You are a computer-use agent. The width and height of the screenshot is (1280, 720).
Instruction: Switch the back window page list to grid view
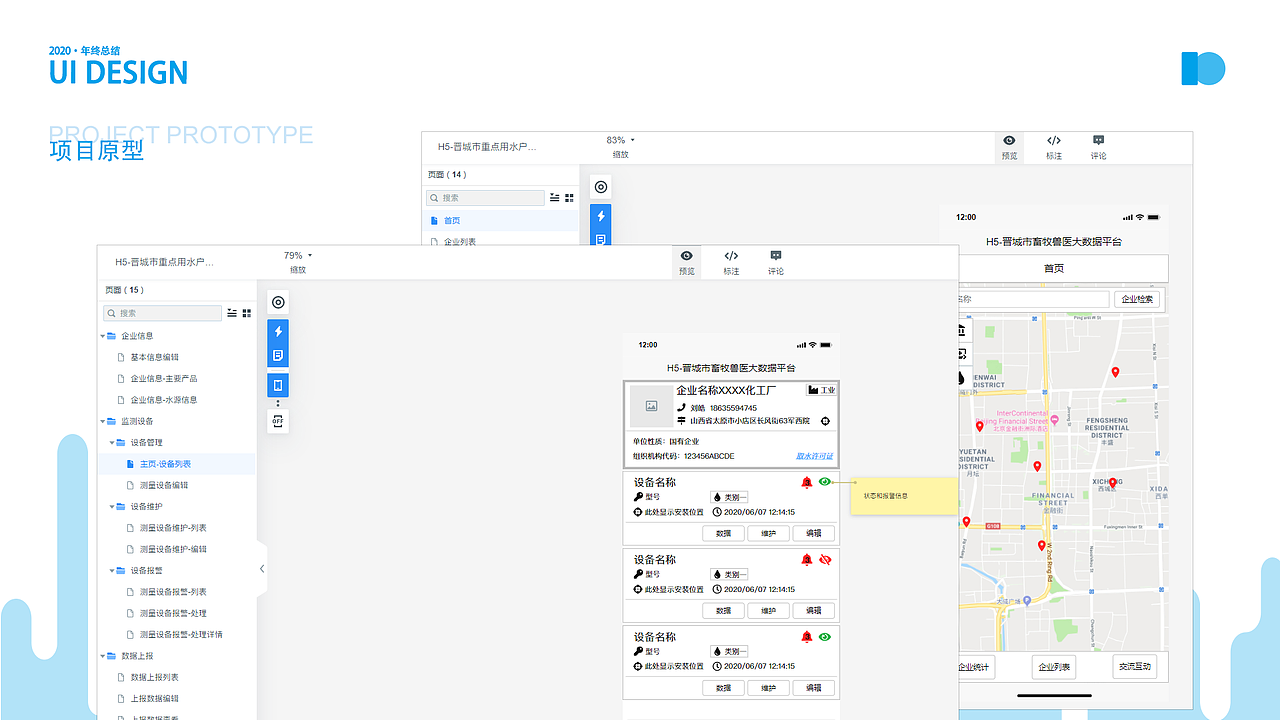(x=569, y=198)
